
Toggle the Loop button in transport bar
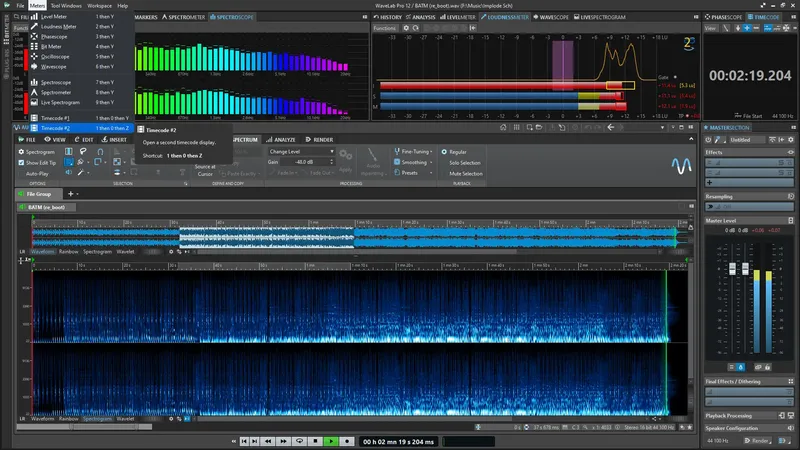[301, 440]
